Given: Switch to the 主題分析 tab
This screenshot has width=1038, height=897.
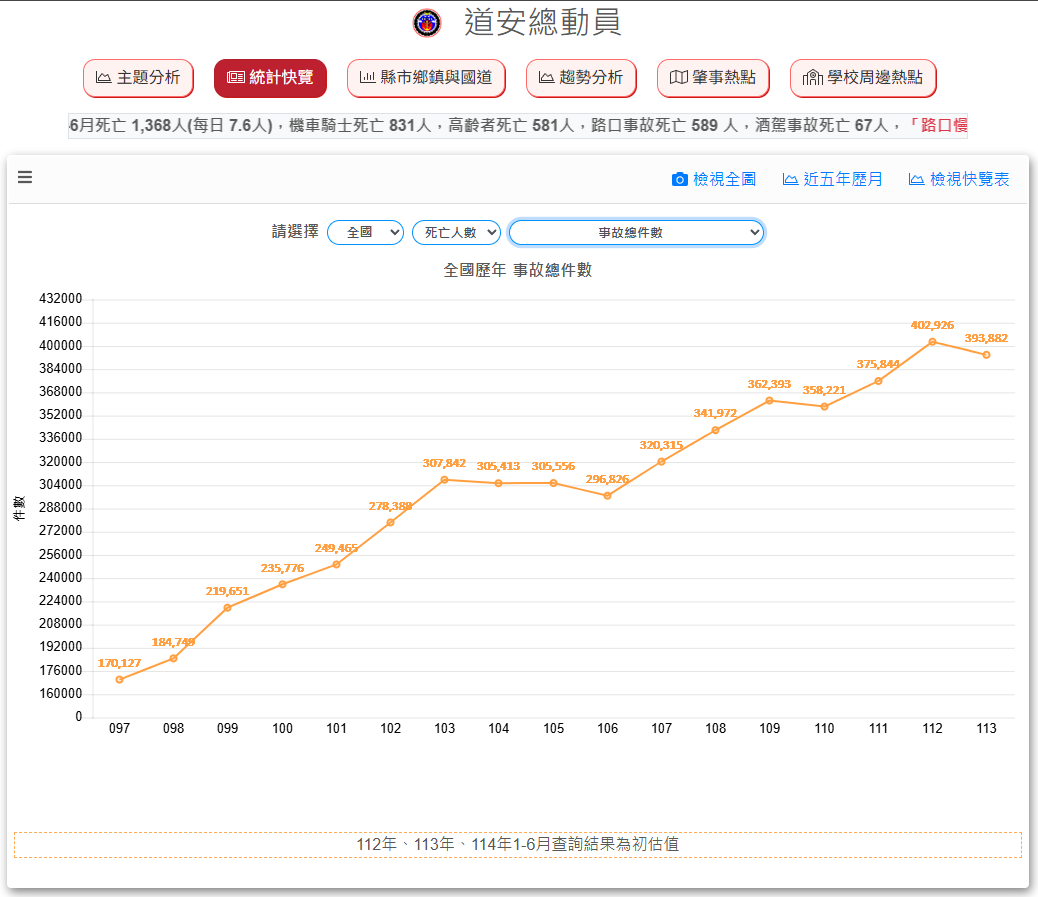Looking at the screenshot, I should [138, 78].
